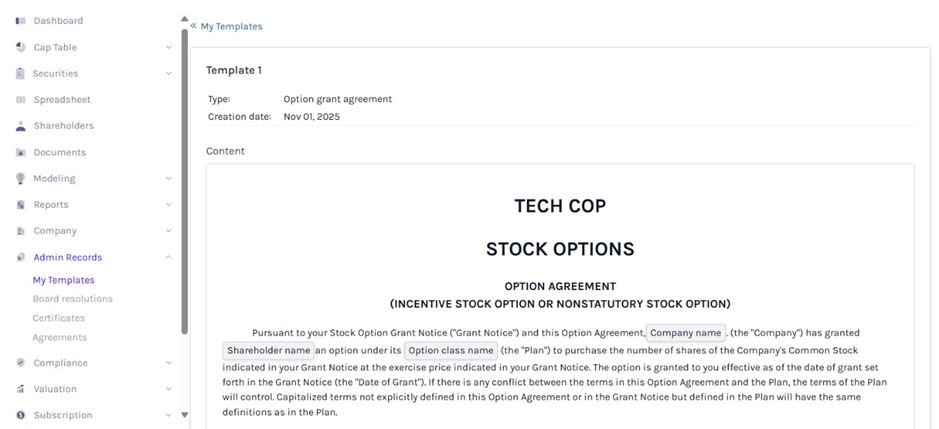Click the Subscription icon in sidebar
The width and height of the screenshot is (939, 429).
point(21,415)
